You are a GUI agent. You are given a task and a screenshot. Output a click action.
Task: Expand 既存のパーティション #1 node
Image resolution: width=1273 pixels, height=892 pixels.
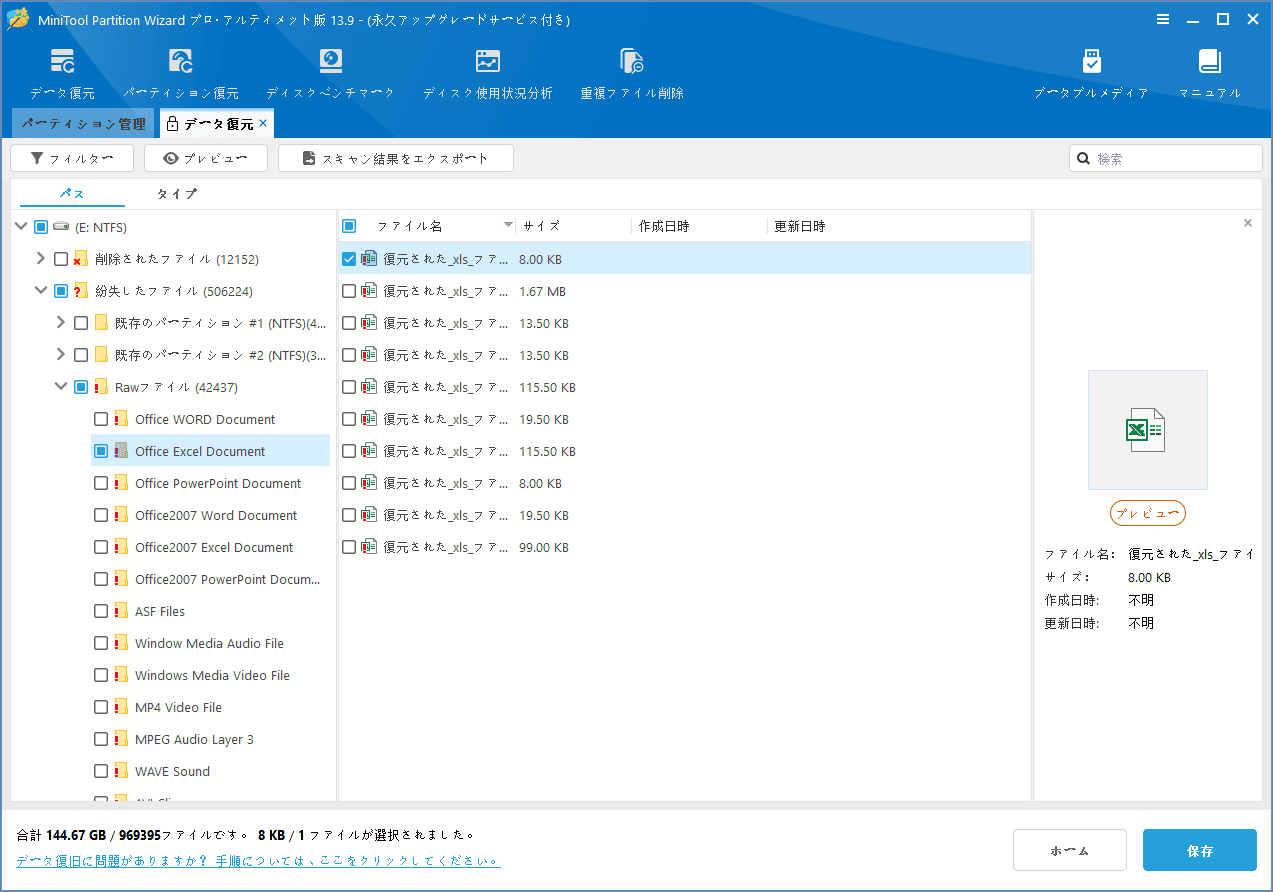point(61,323)
